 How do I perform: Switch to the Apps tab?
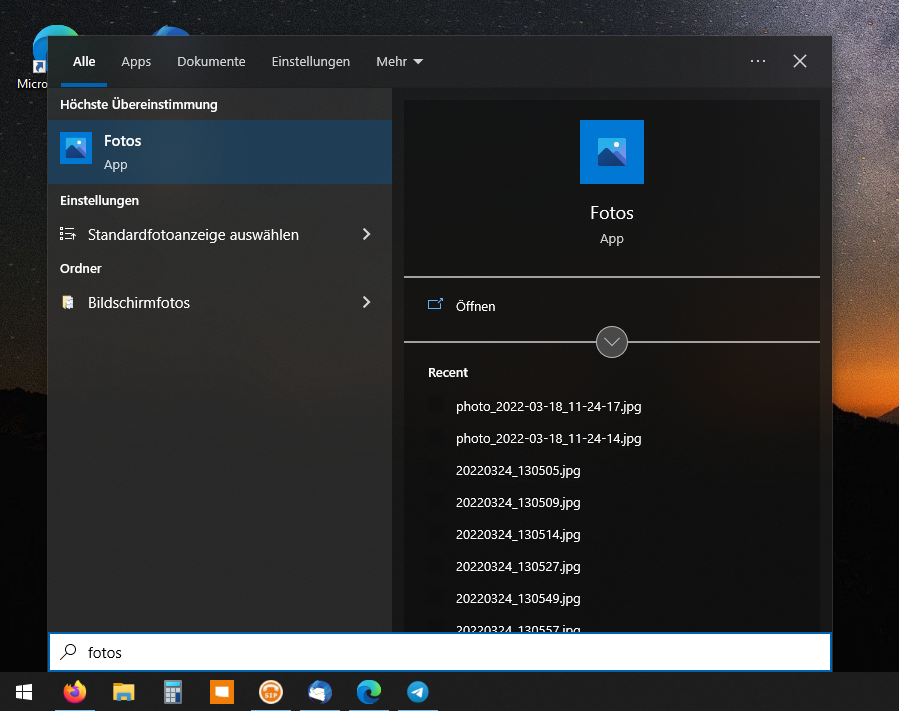[x=136, y=61]
